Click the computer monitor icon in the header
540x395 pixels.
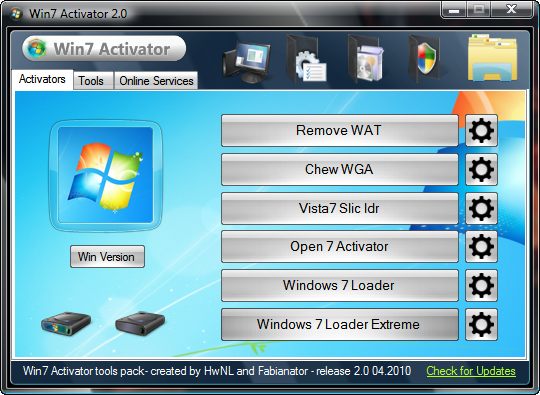pos(247,62)
